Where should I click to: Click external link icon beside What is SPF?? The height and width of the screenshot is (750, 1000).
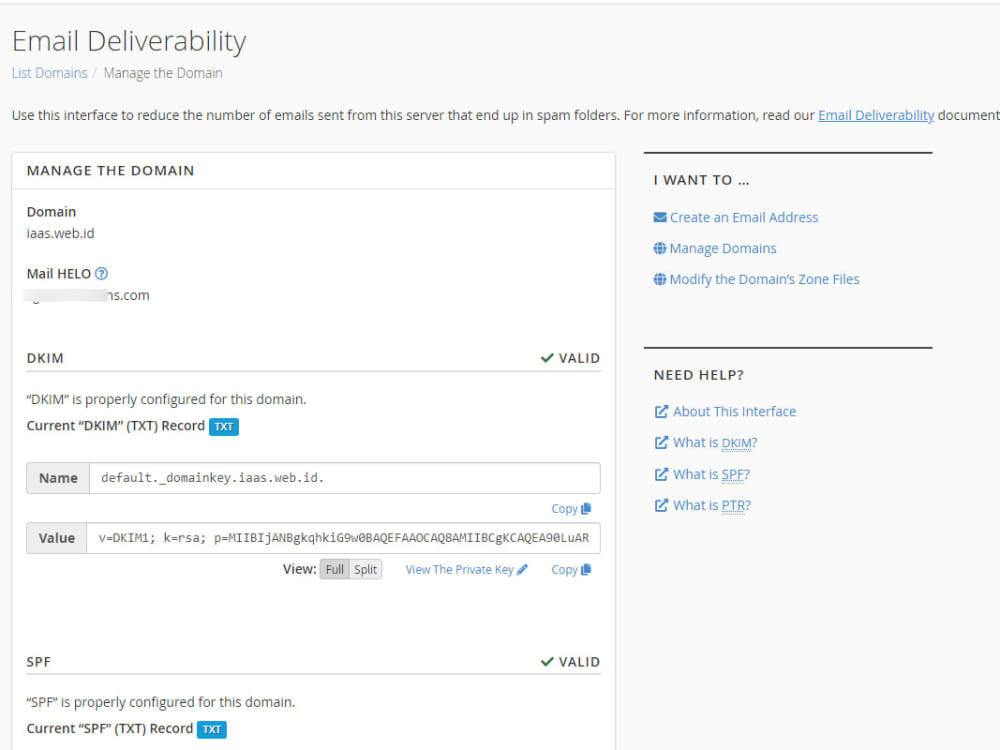pos(661,474)
